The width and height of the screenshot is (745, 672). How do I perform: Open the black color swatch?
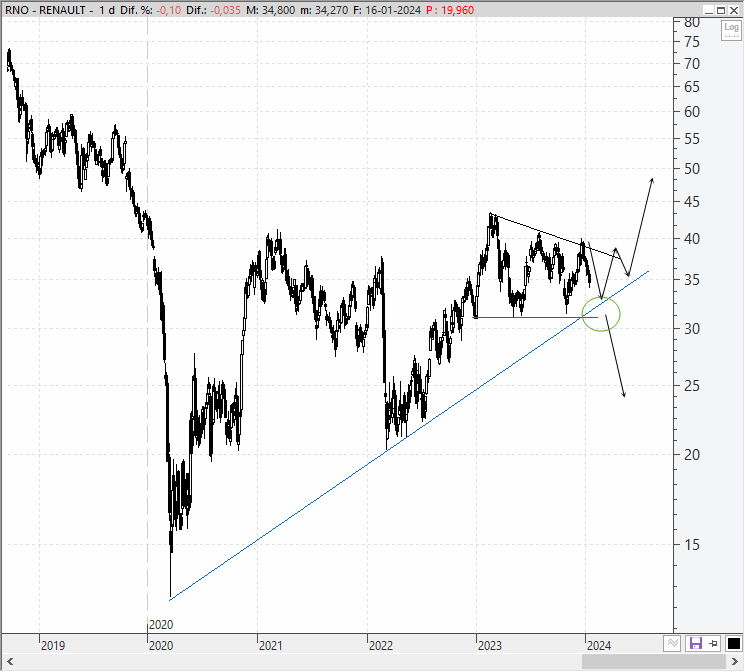click(x=734, y=643)
